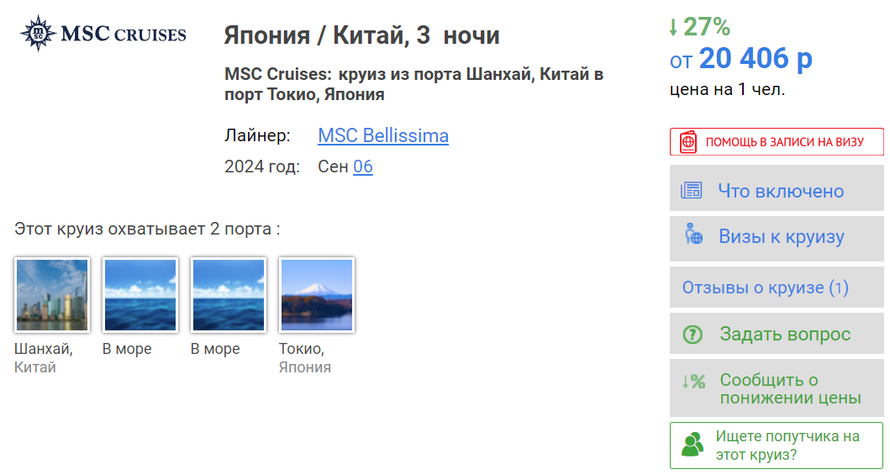
Task: Subscribe via Сообщить о понижении цены
Action: click(x=776, y=388)
